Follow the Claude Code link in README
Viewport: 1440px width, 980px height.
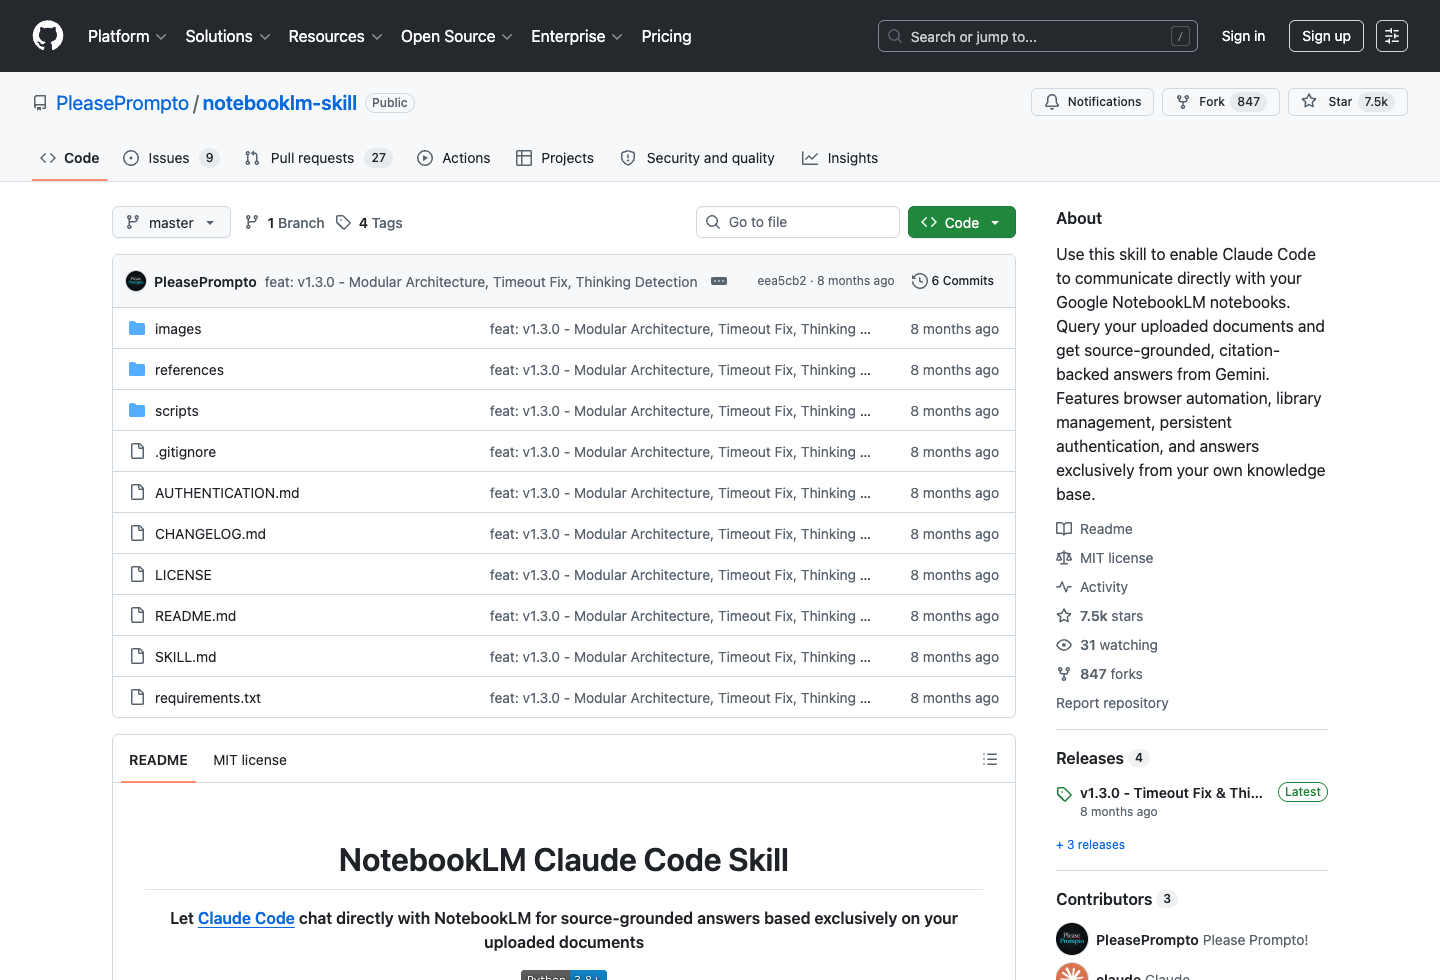click(246, 918)
